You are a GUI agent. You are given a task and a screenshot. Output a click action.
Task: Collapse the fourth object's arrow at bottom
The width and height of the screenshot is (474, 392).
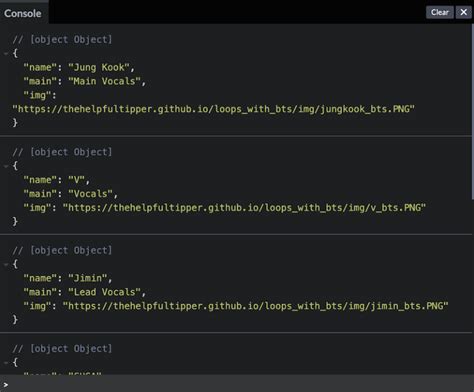[6, 363]
